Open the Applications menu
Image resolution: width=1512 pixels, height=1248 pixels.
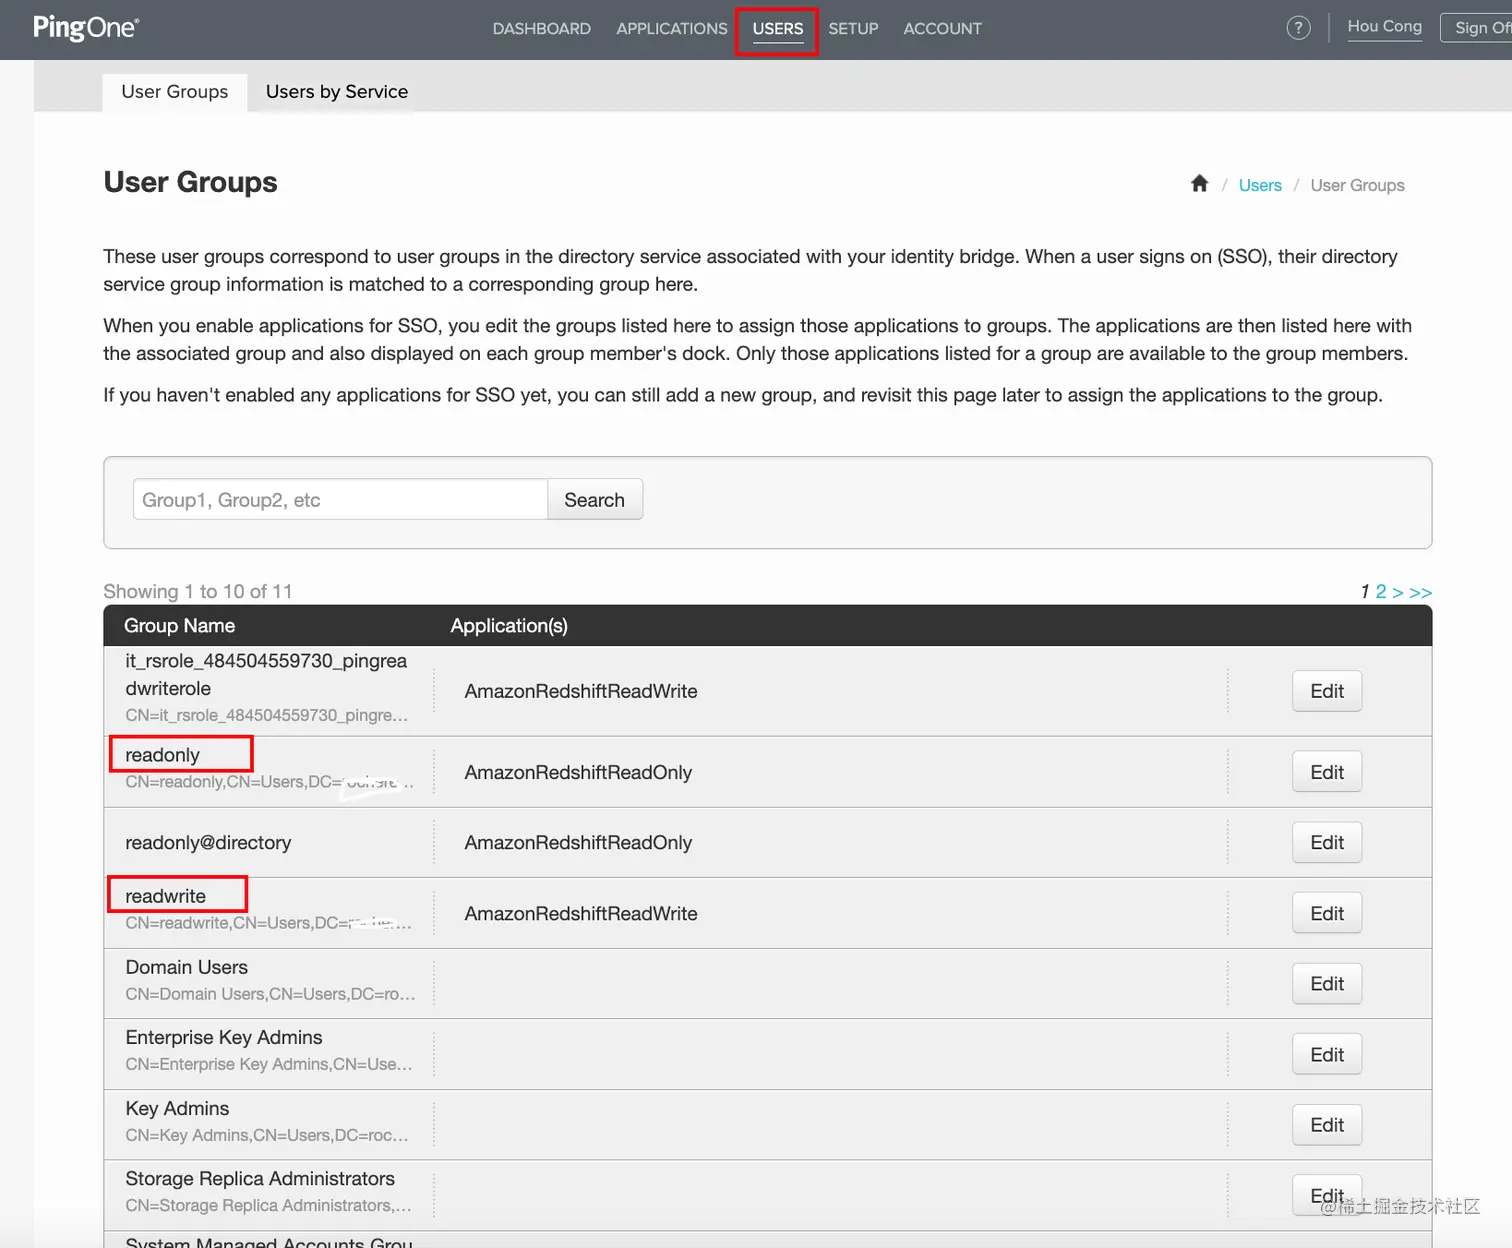click(672, 29)
